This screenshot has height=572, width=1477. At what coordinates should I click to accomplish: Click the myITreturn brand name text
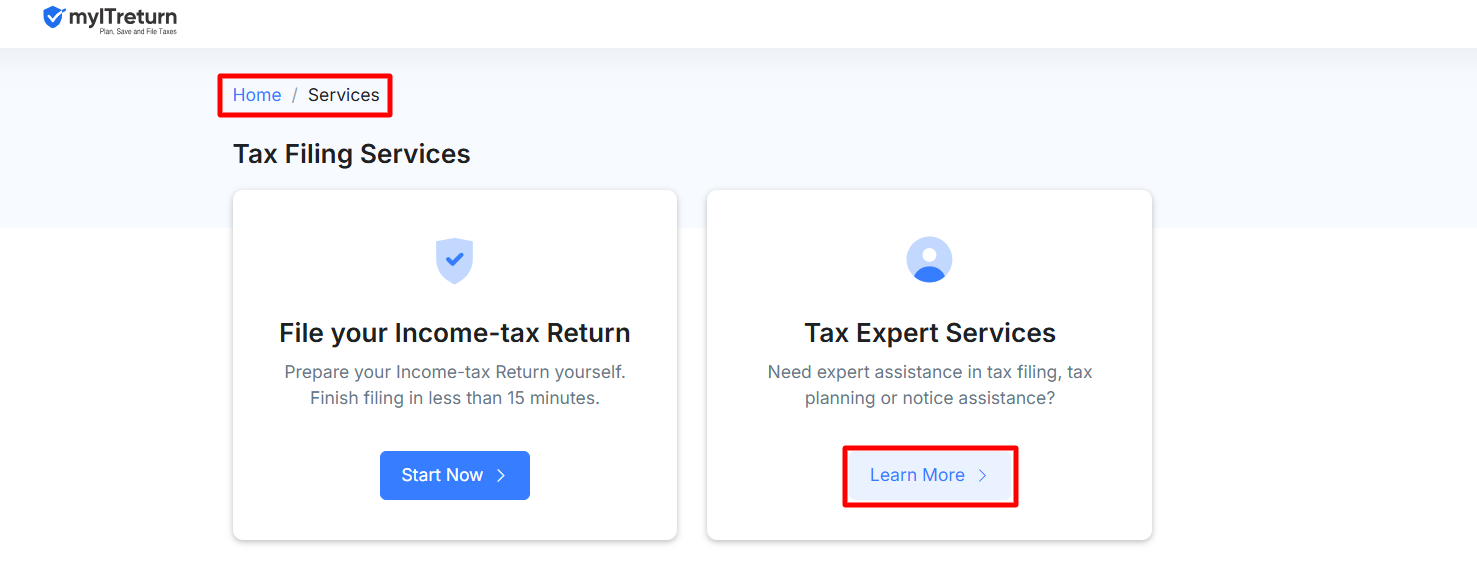(123, 16)
